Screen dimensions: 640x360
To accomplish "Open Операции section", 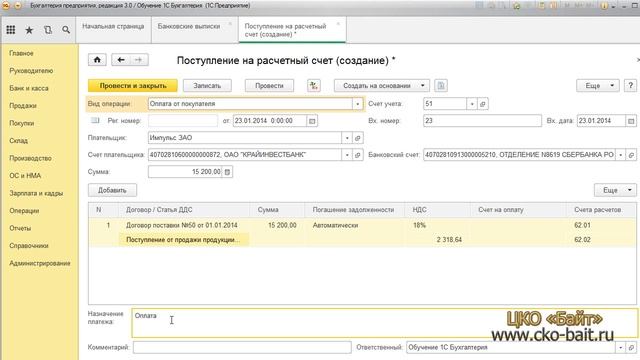I will coord(24,211).
